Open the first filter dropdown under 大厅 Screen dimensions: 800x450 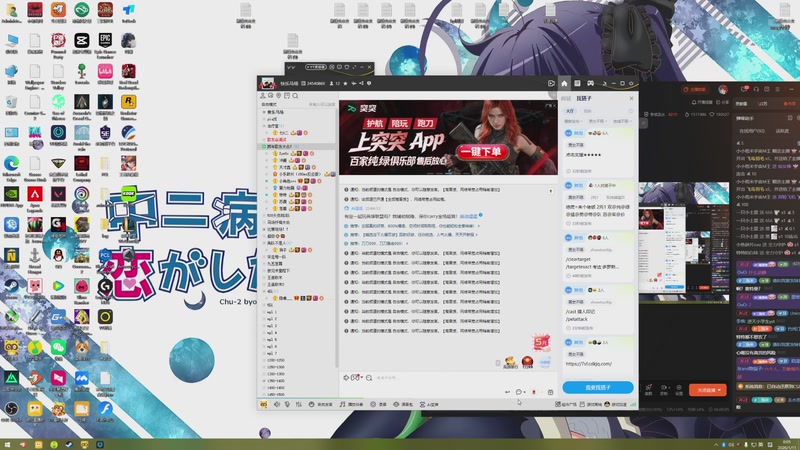pos(572,121)
